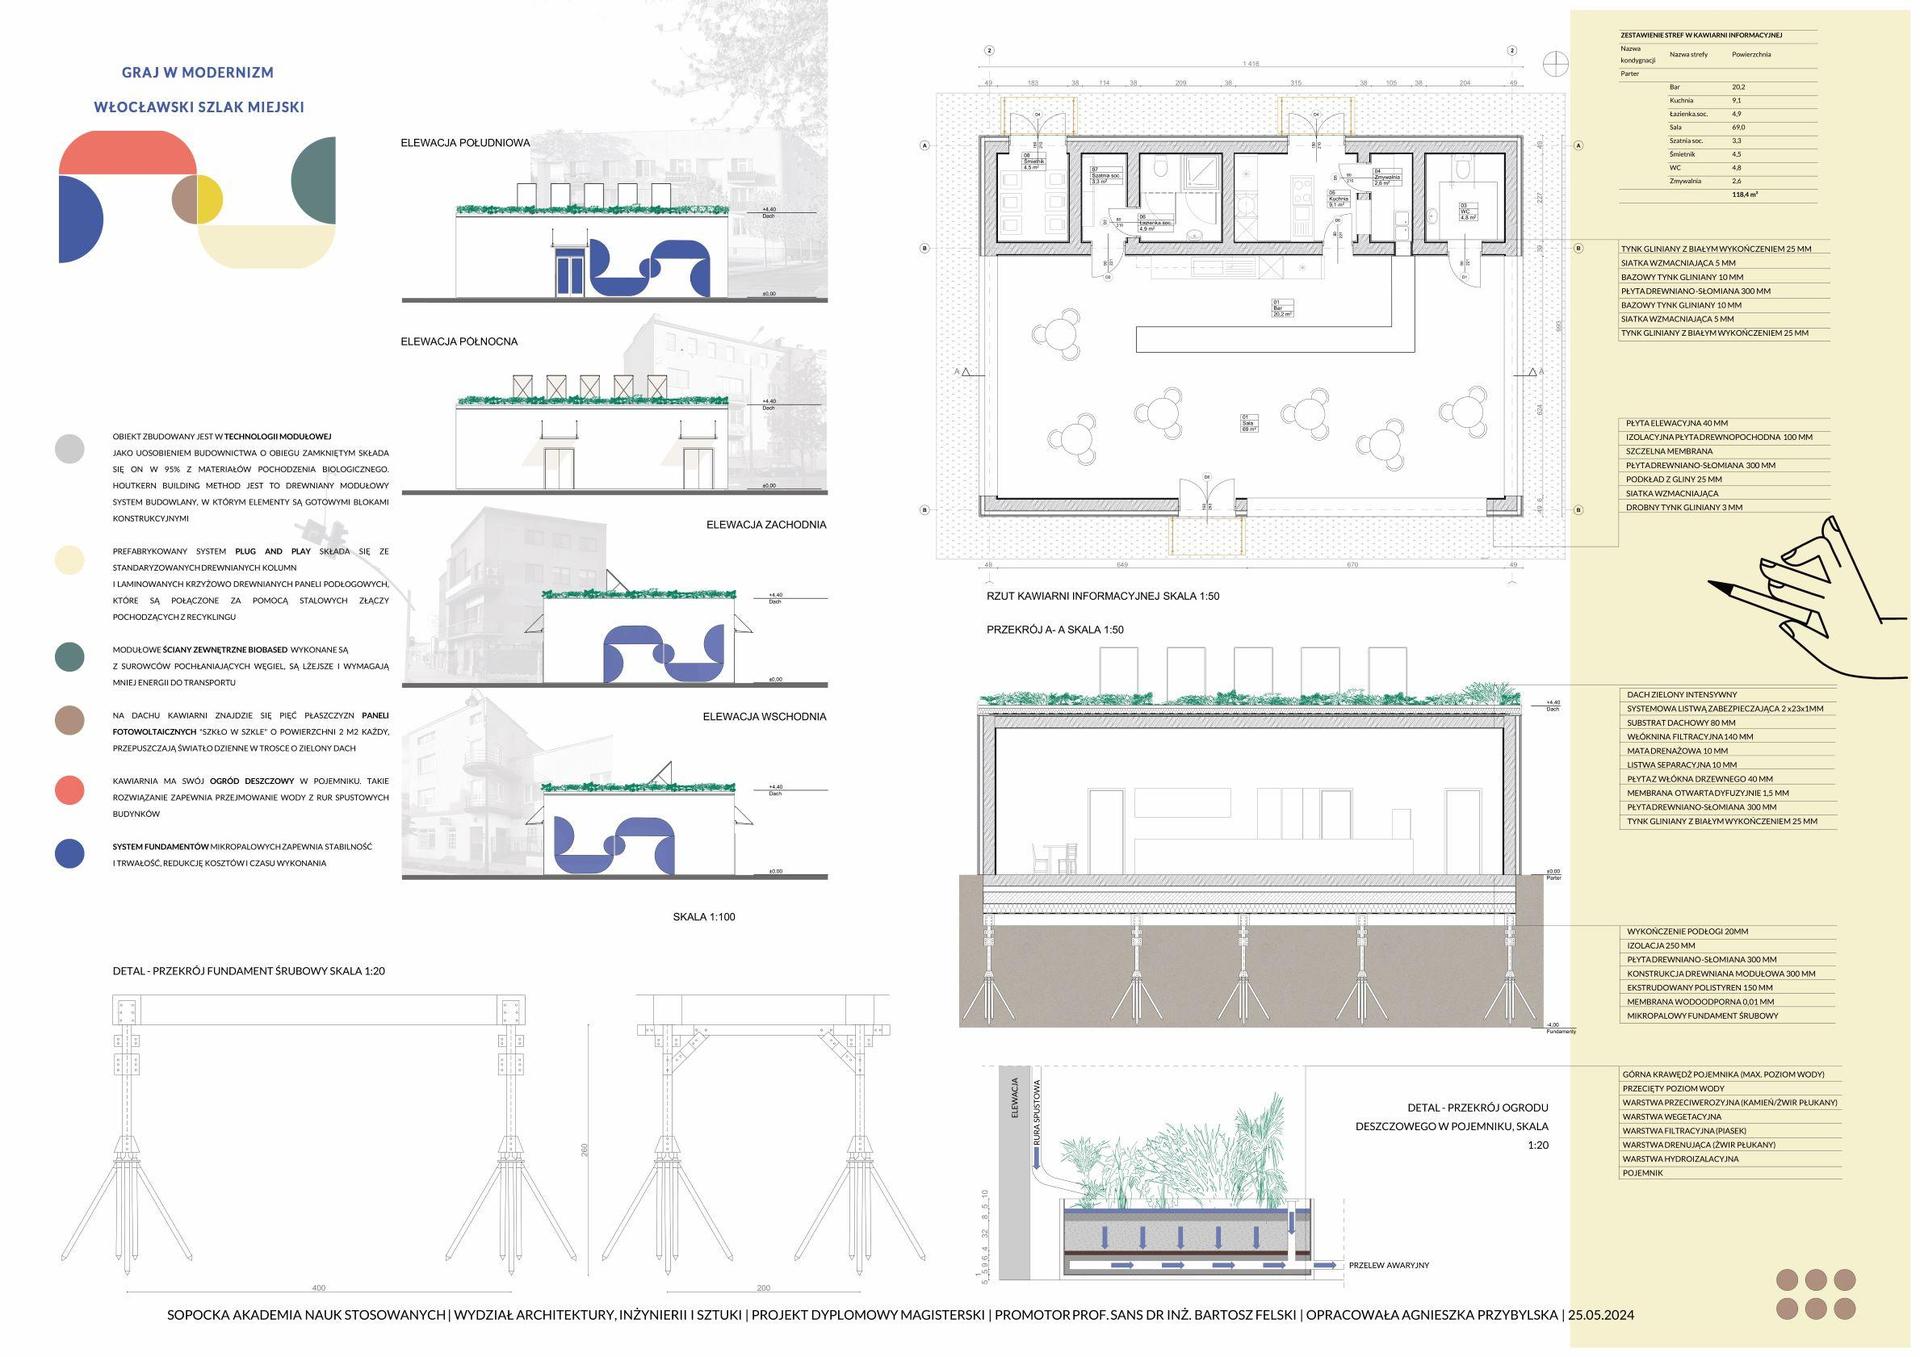Click the blue legend dot for system fundamentów
Viewport: 1920px width, 1357px height.
coord(70,854)
